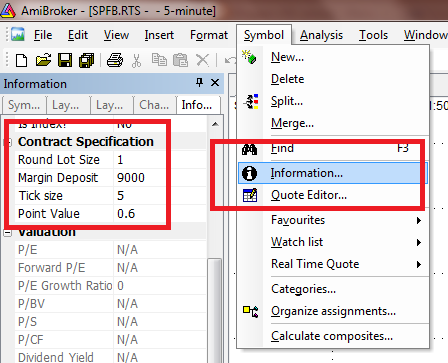Viewport: 448px width, 363px height.
Task: Click the New symbol sparkle icon
Action: point(249,57)
